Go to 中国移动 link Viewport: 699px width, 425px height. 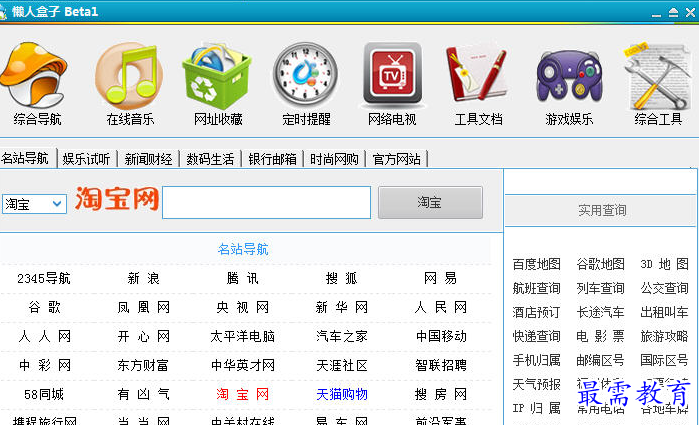440,336
